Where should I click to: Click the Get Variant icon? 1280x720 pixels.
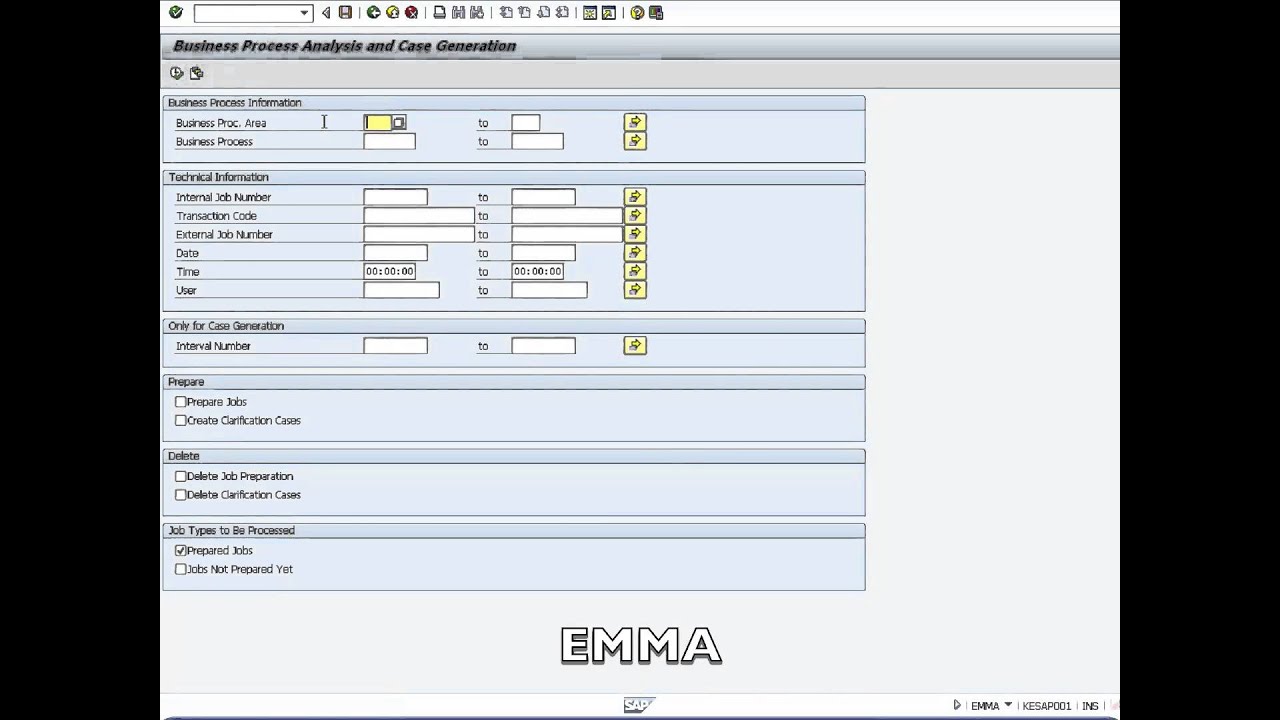tap(196, 73)
